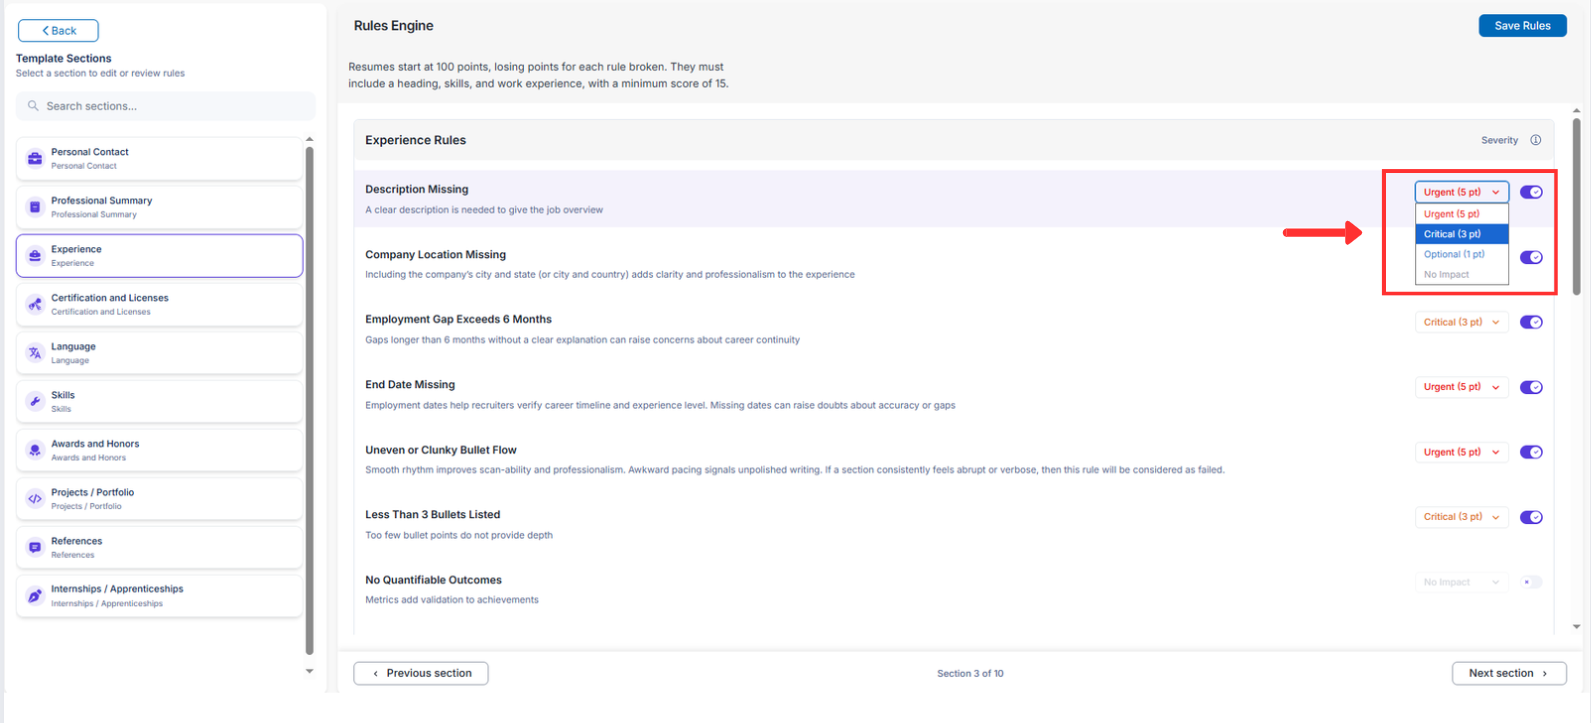Click Save Rules
The height and width of the screenshot is (723, 1591).
click(1522, 26)
